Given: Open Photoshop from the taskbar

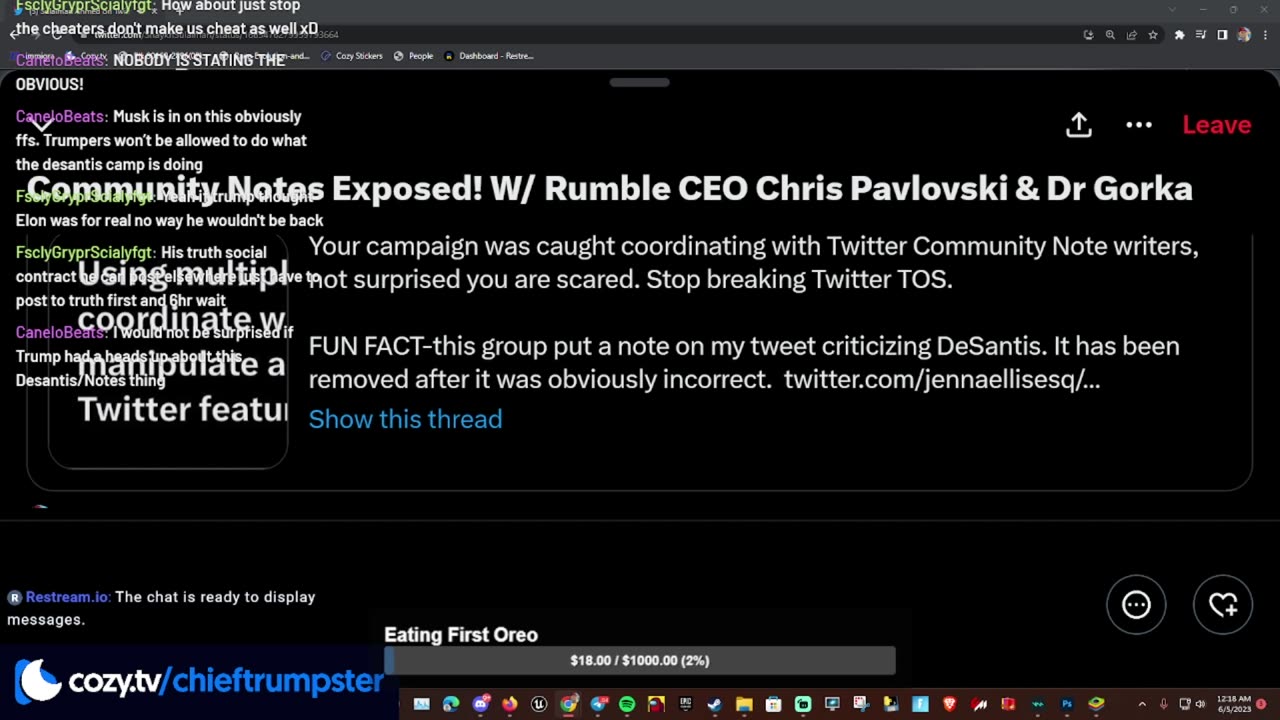Looking at the screenshot, I should (1066, 704).
